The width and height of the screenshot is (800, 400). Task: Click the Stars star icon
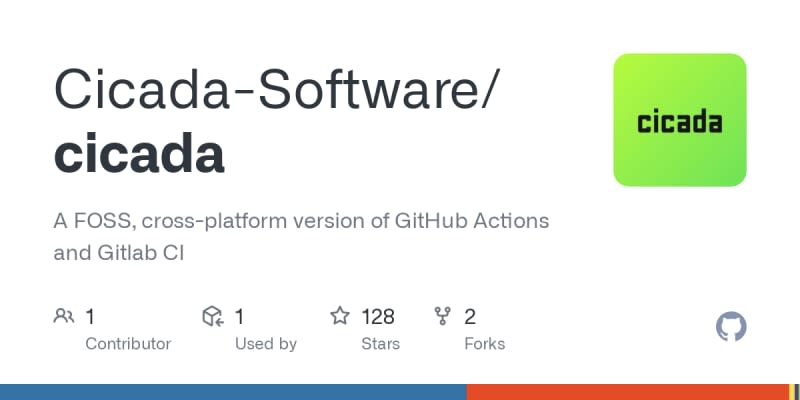click(340, 317)
